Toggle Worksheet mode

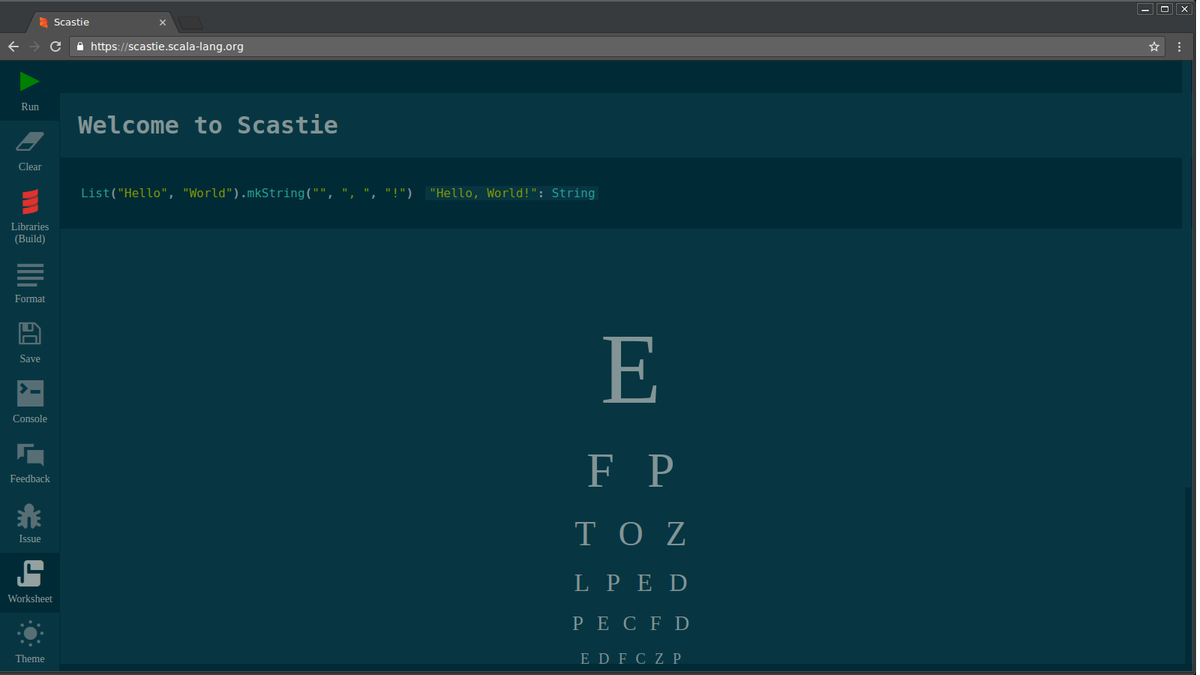coord(29,580)
